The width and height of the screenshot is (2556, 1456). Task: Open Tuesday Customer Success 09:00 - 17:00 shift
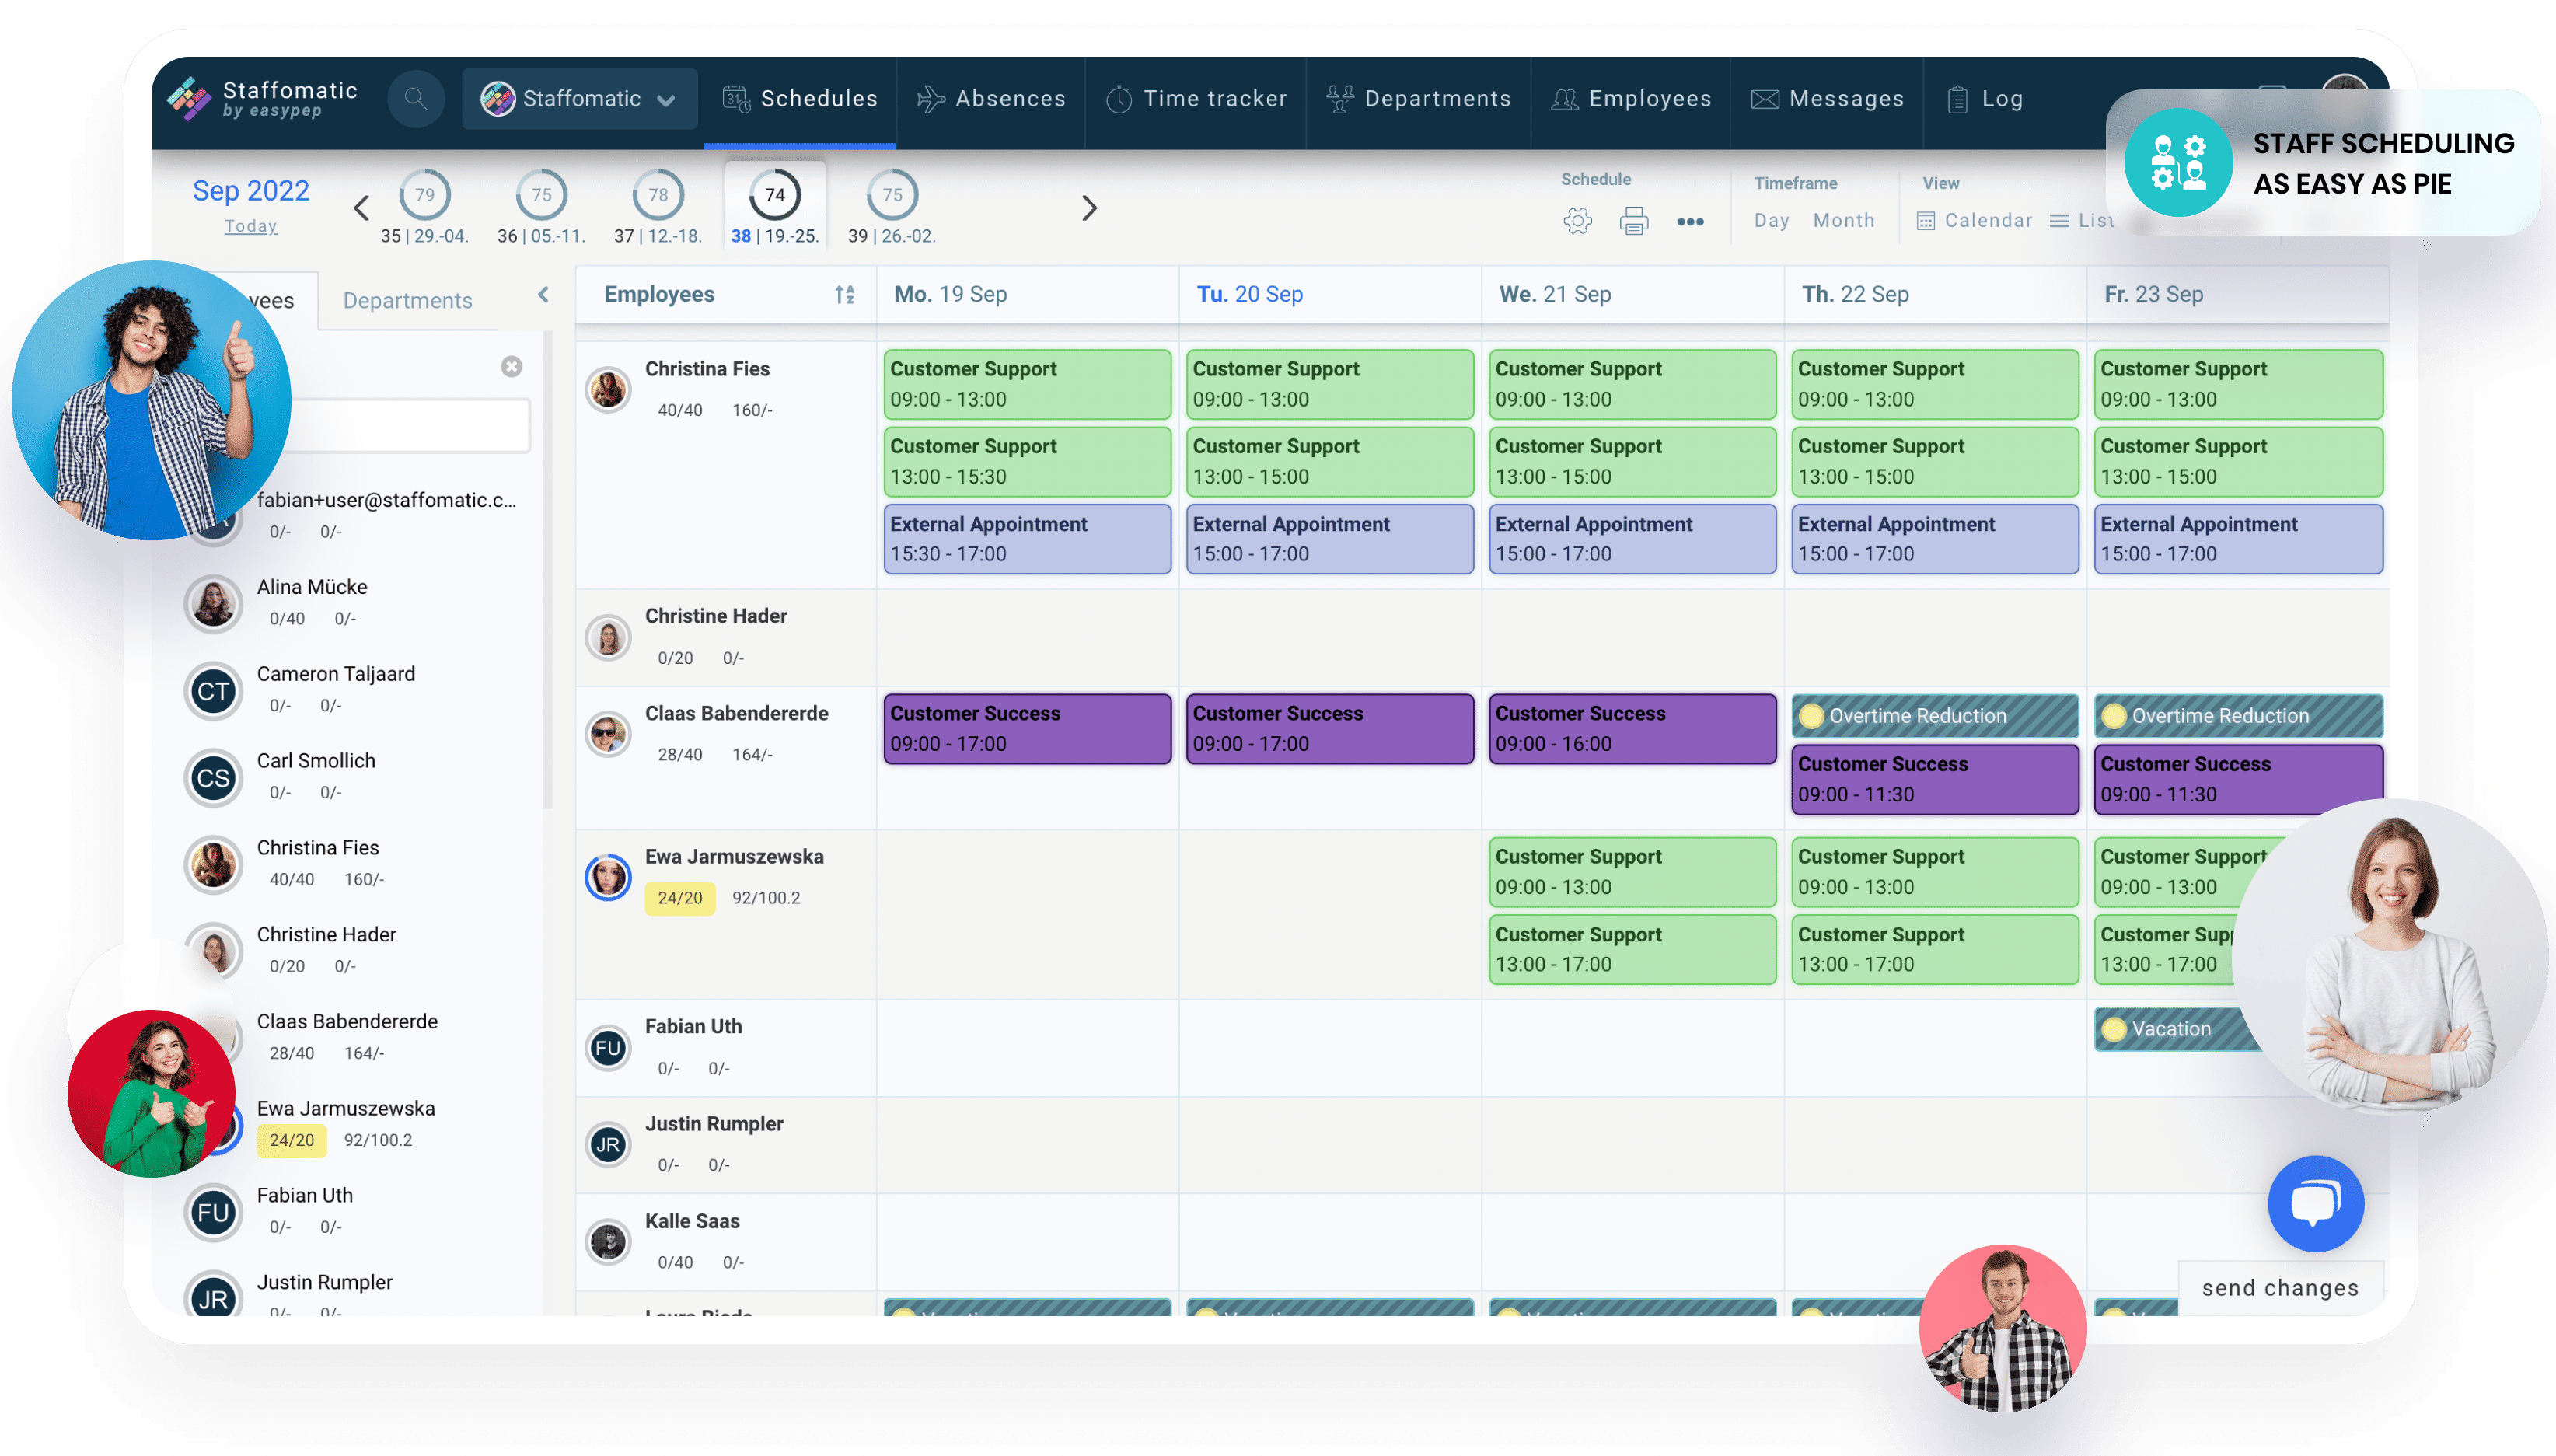[1330, 729]
